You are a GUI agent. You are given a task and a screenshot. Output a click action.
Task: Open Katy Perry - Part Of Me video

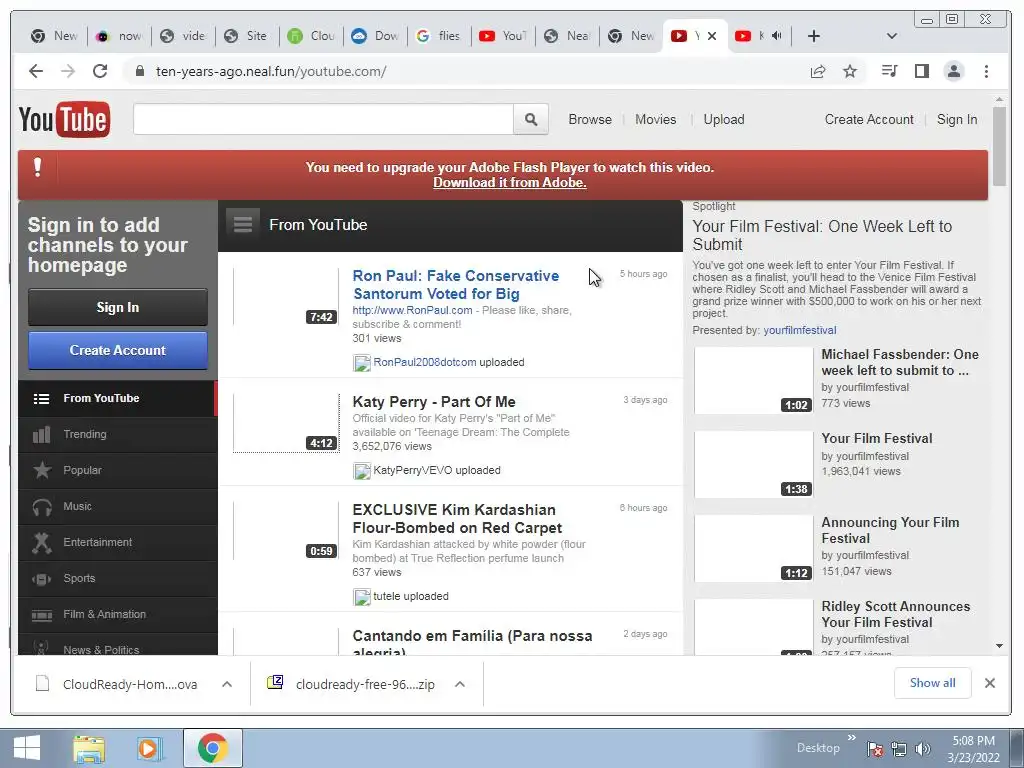click(434, 402)
